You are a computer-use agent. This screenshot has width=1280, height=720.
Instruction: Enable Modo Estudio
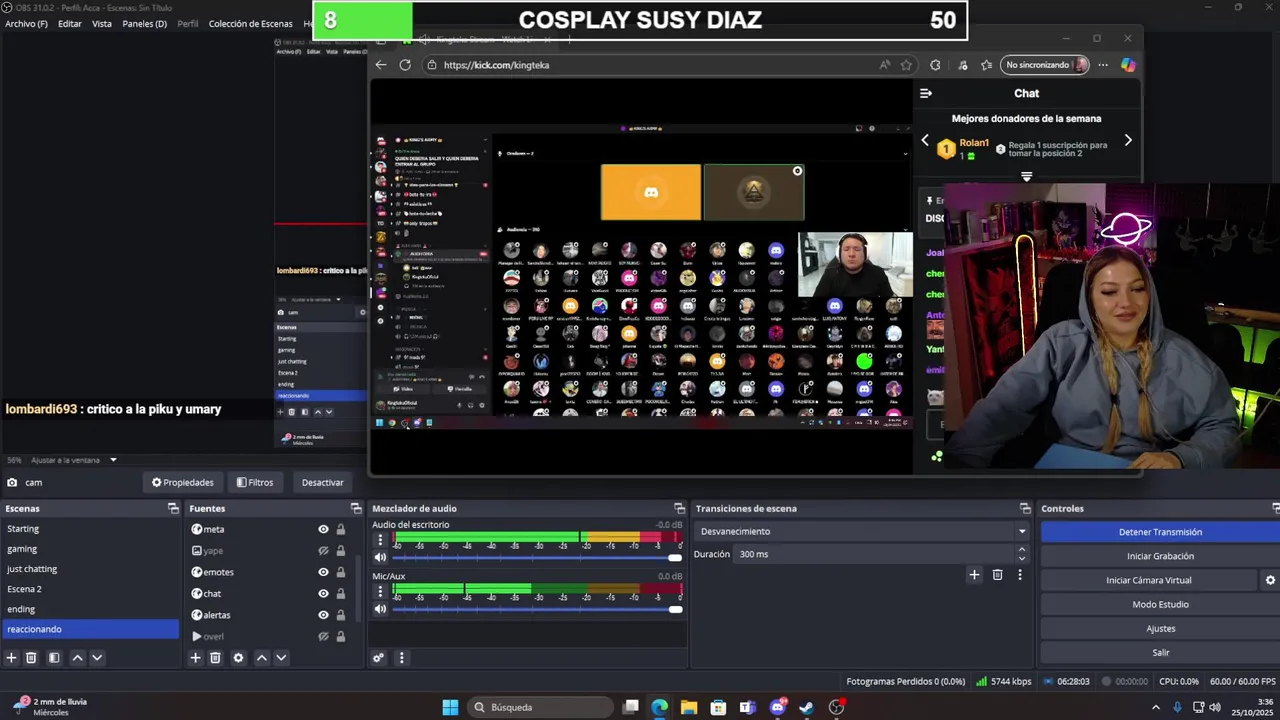(x=1160, y=604)
